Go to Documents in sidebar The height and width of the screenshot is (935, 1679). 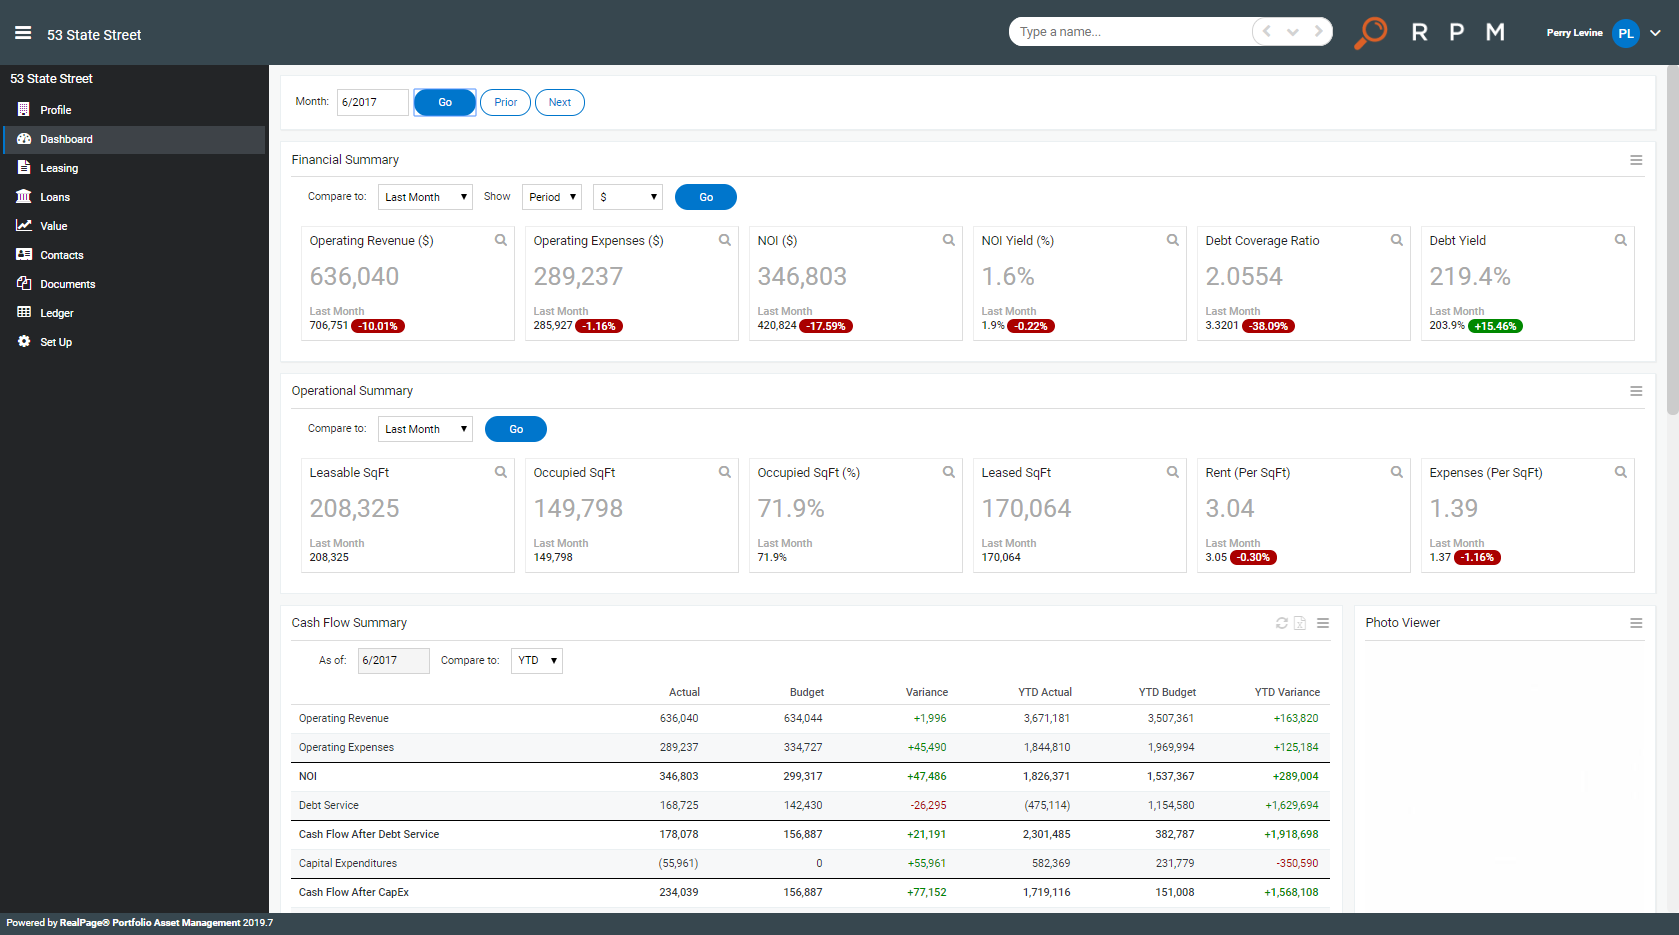pos(67,284)
